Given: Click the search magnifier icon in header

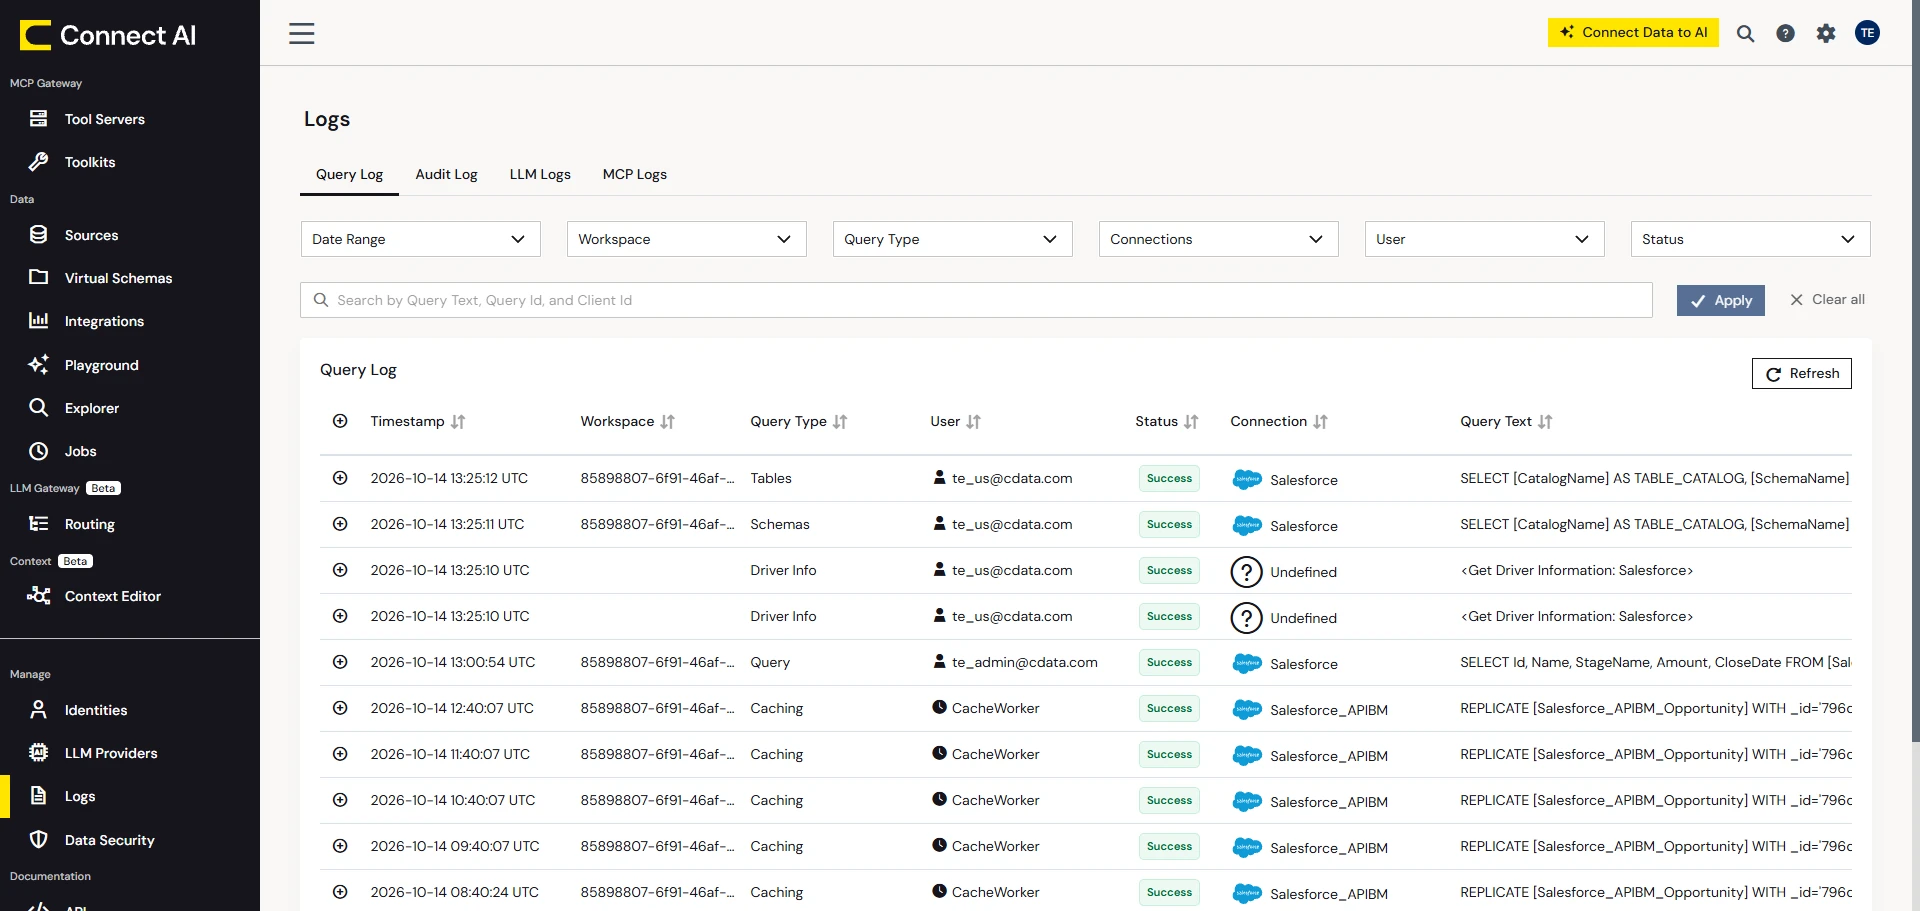Looking at the screenshot, I should 1745,33.
